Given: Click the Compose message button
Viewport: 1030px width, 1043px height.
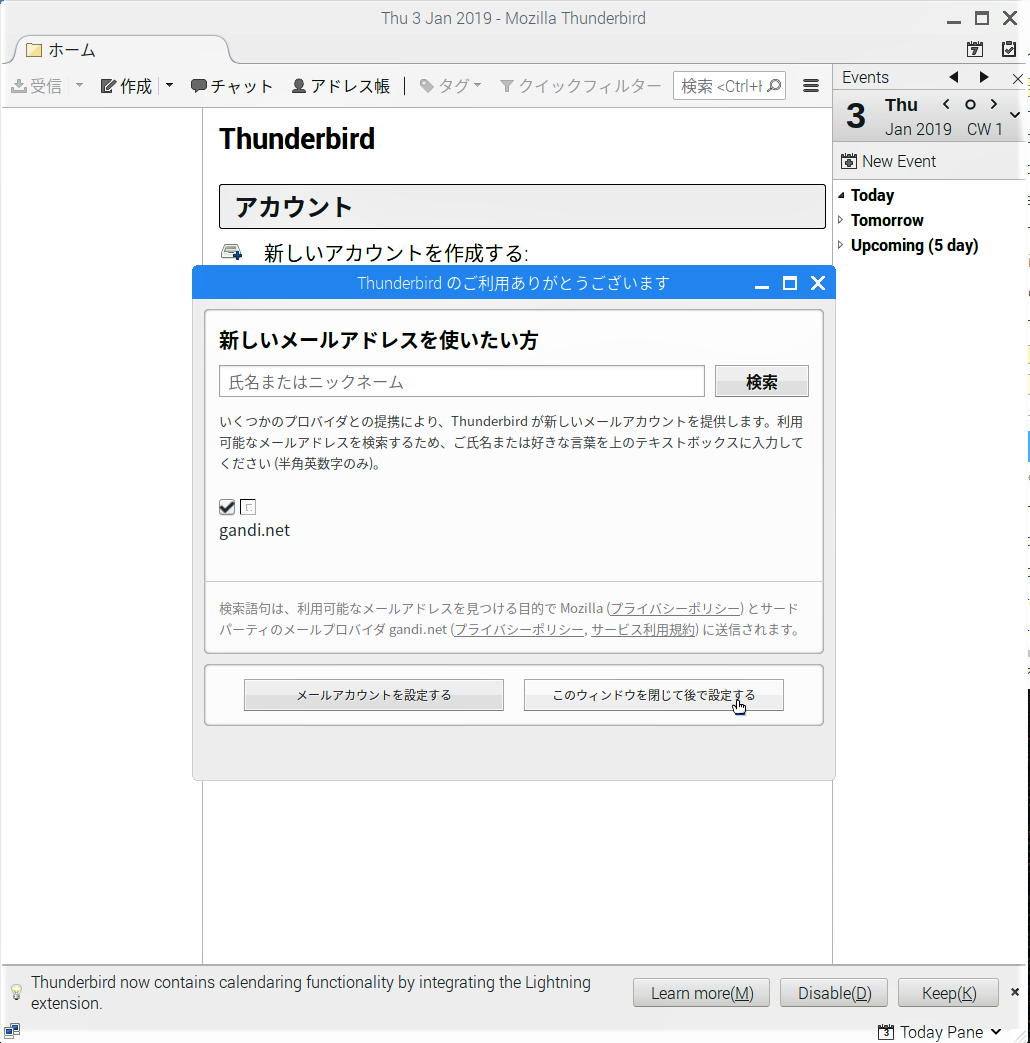Looking at the screenshot, I should click(127, 86).
